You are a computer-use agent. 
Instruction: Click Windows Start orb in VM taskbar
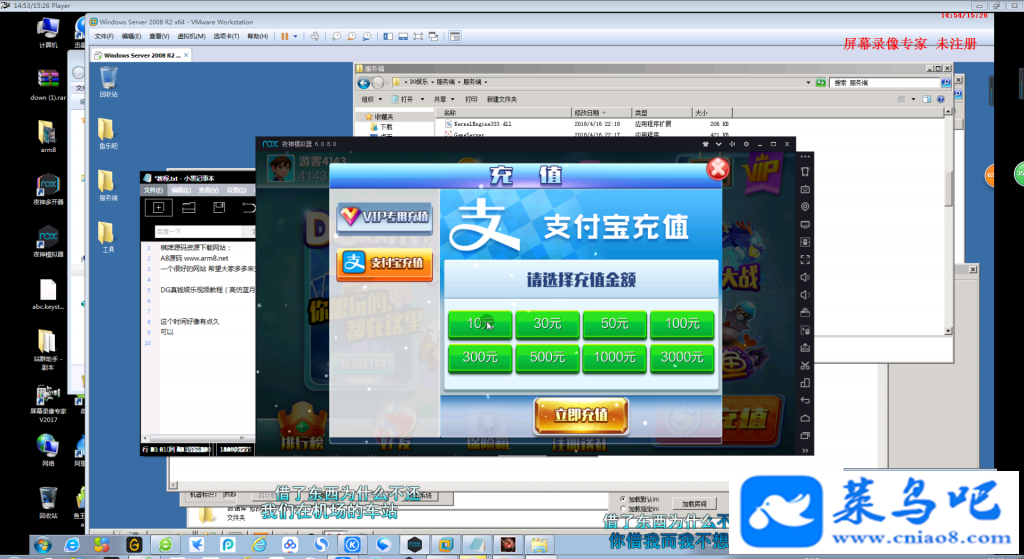point(42,545)
